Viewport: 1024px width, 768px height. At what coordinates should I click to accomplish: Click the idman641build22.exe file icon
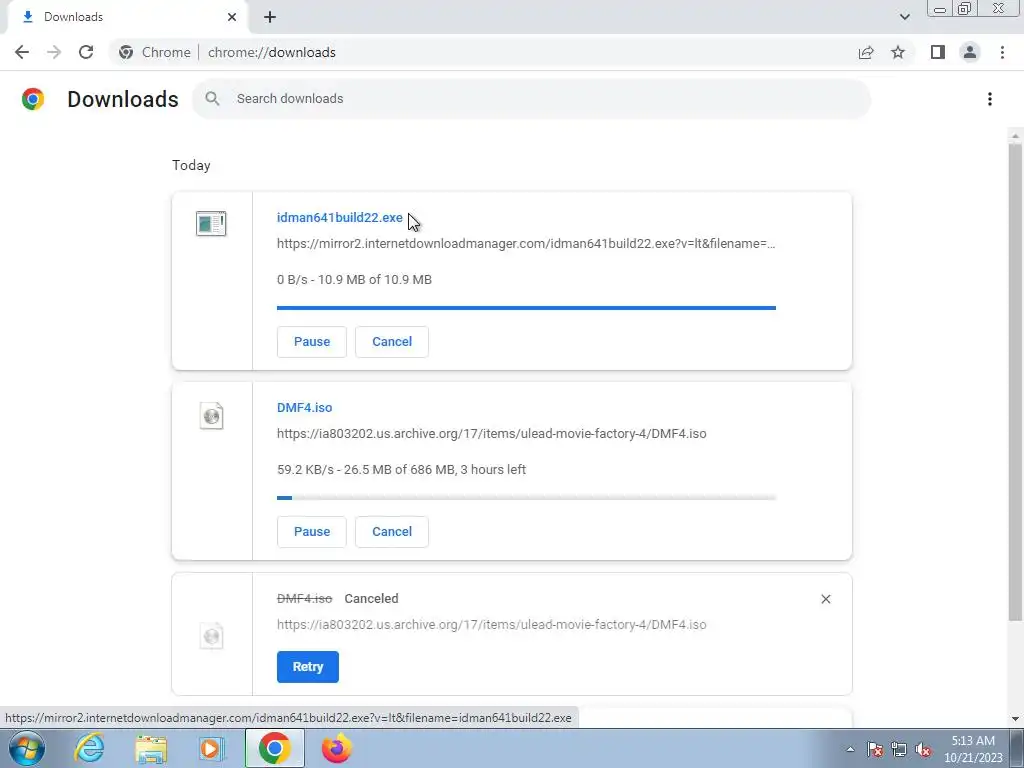pos(211,223)
